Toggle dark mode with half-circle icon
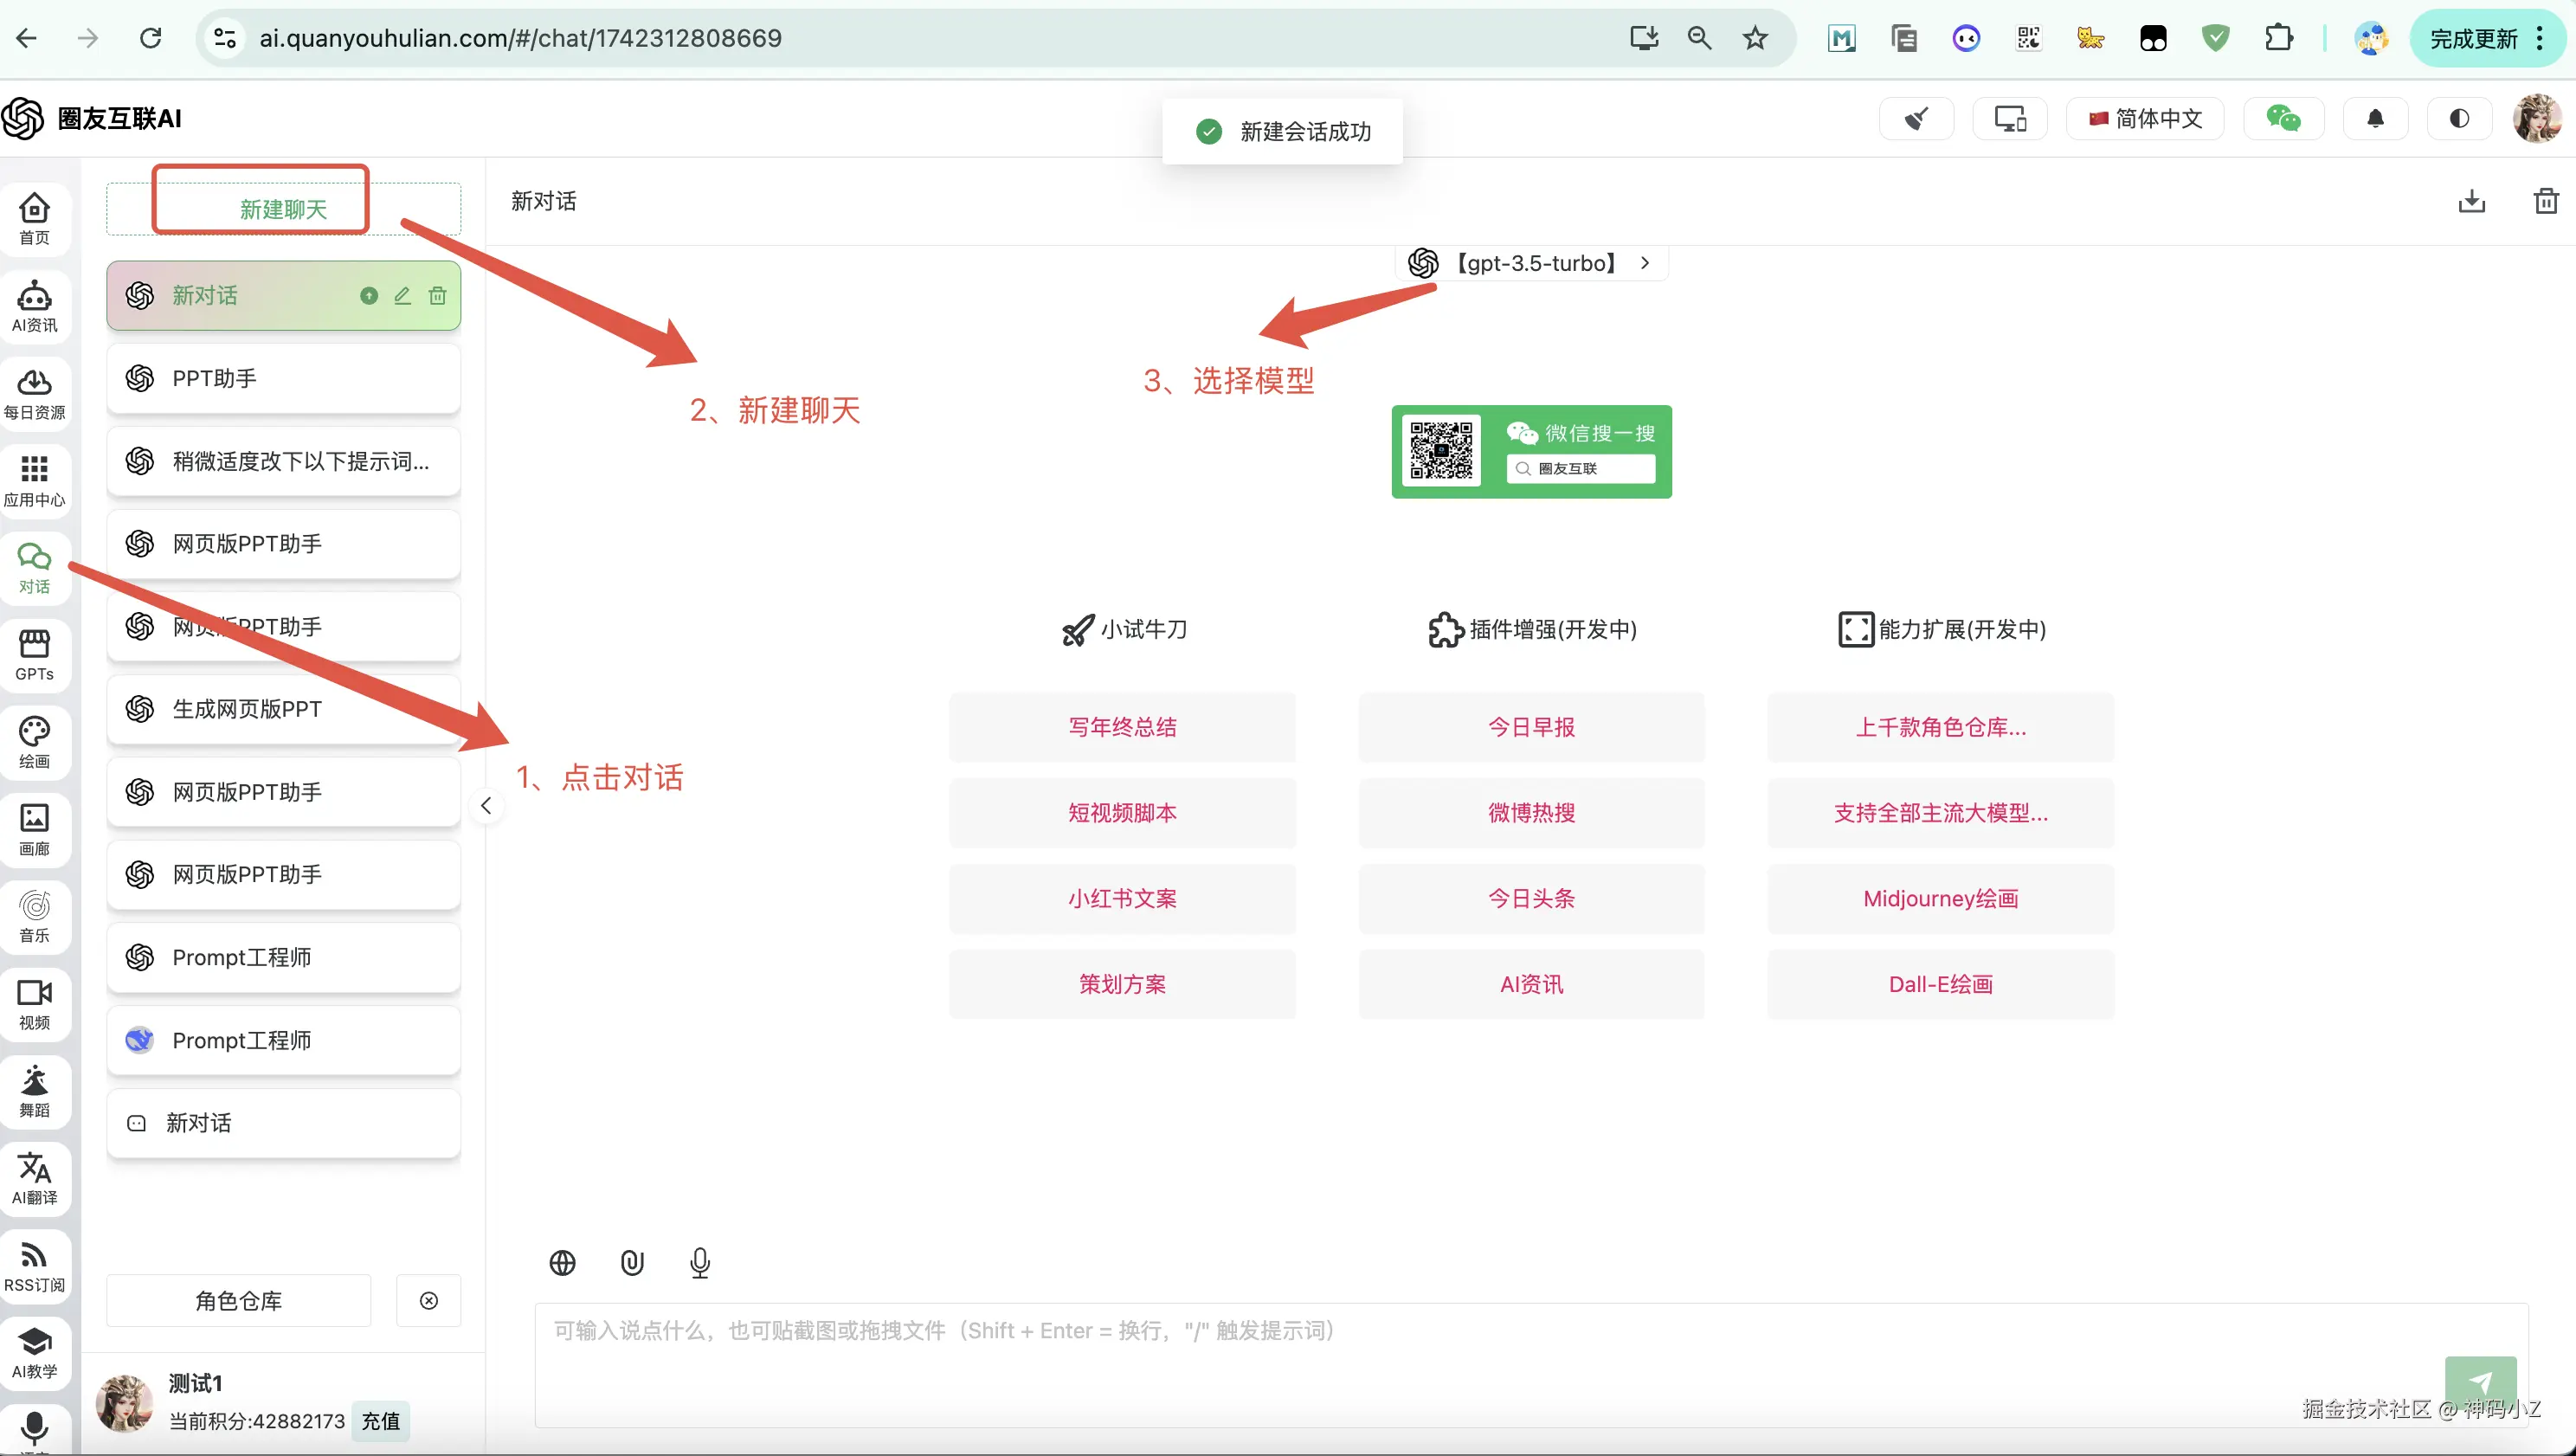 point(2459,119)
